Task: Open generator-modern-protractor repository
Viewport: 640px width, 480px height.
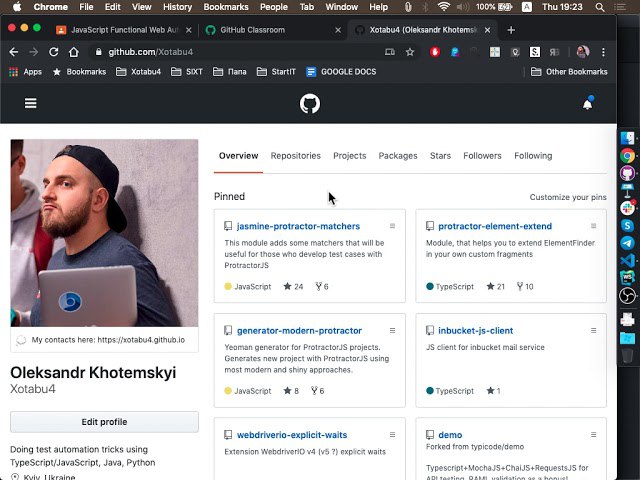Action: click(299, 331)
